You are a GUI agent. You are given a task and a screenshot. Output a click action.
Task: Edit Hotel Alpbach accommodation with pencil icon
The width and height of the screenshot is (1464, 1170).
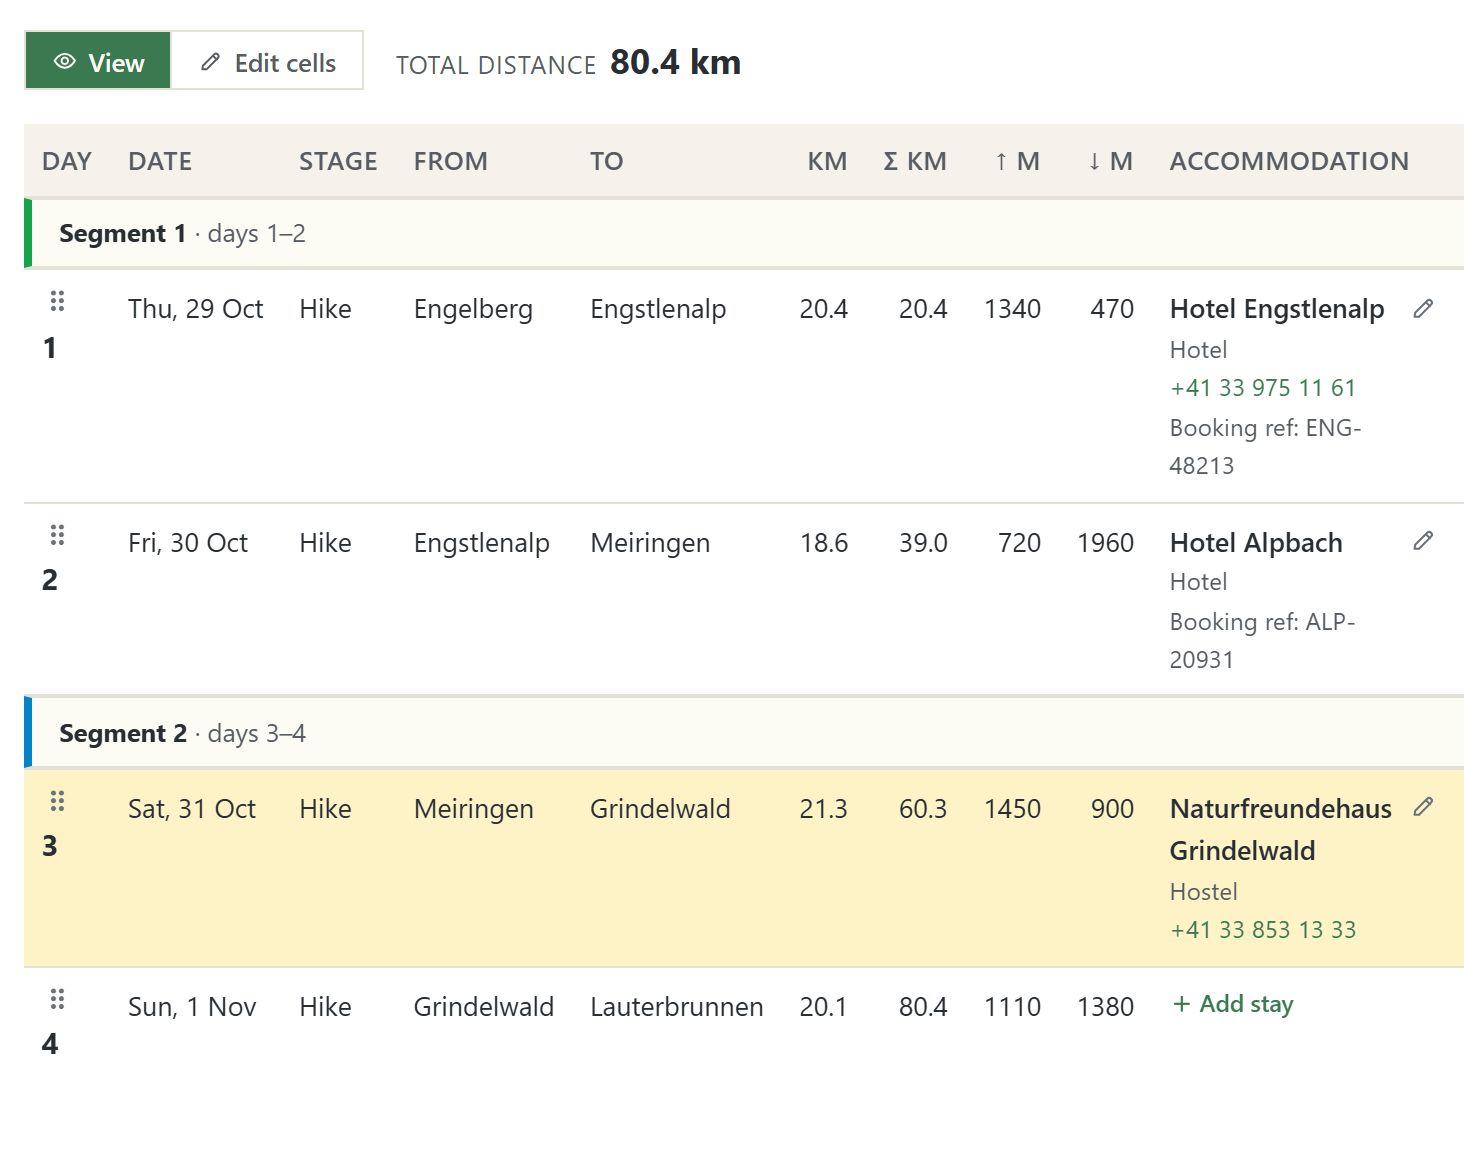(x=1423, y=541)
